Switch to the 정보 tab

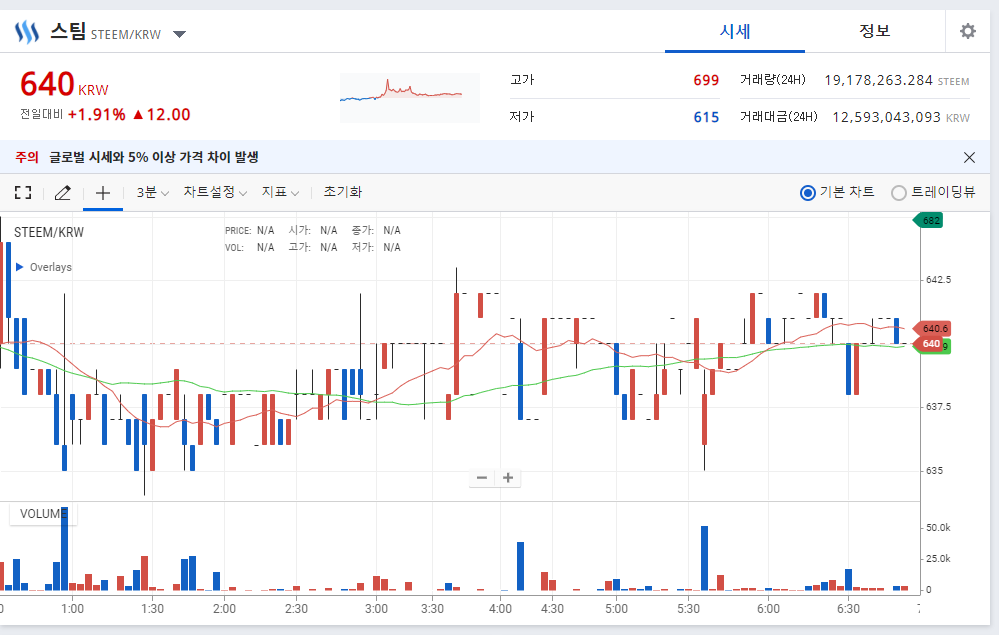[874, 31]
